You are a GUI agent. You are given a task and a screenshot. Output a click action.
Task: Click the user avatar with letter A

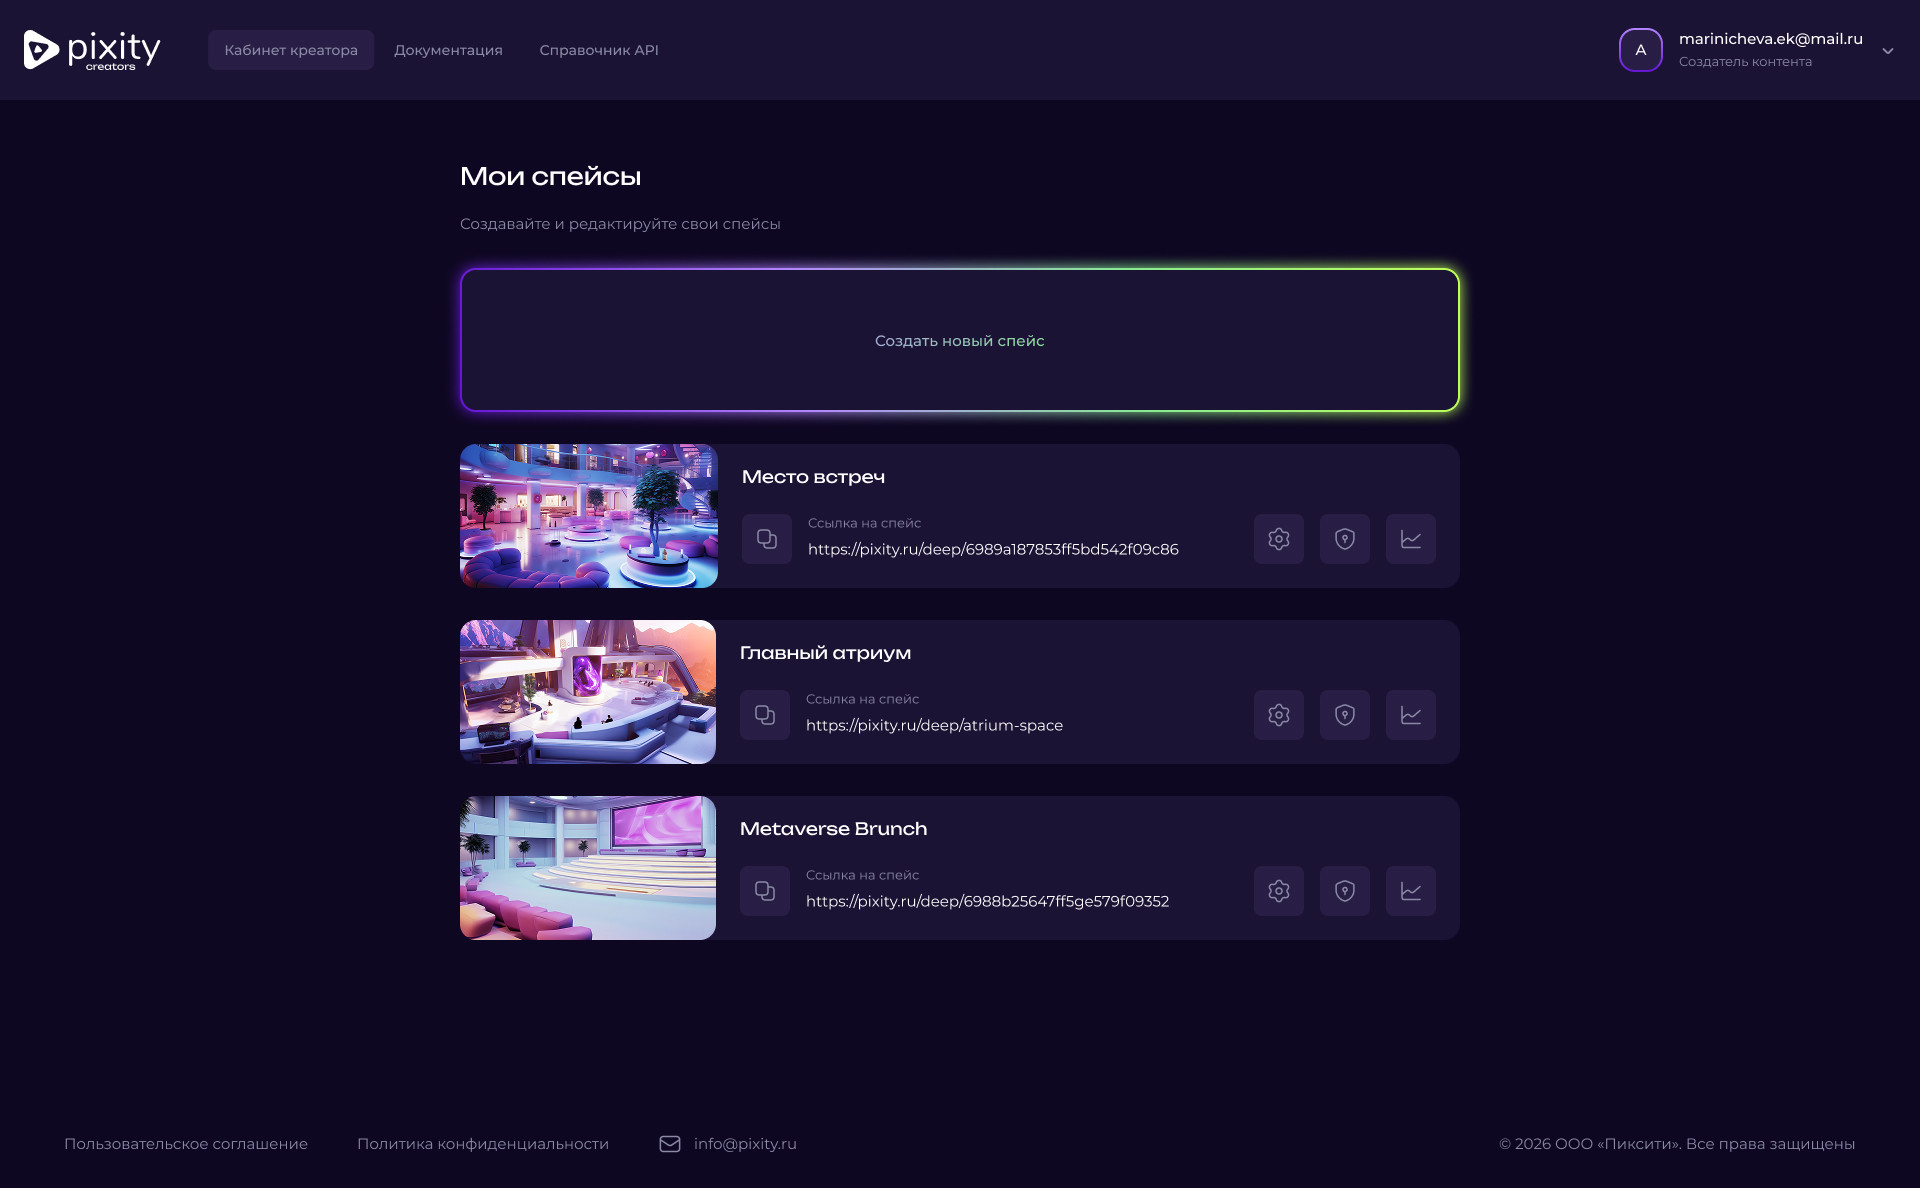point(1640,50)
